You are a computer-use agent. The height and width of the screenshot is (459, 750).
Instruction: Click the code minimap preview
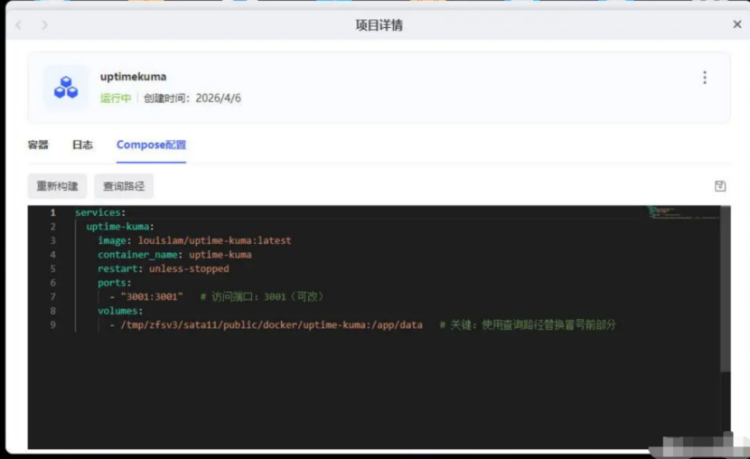click(683, 212)
